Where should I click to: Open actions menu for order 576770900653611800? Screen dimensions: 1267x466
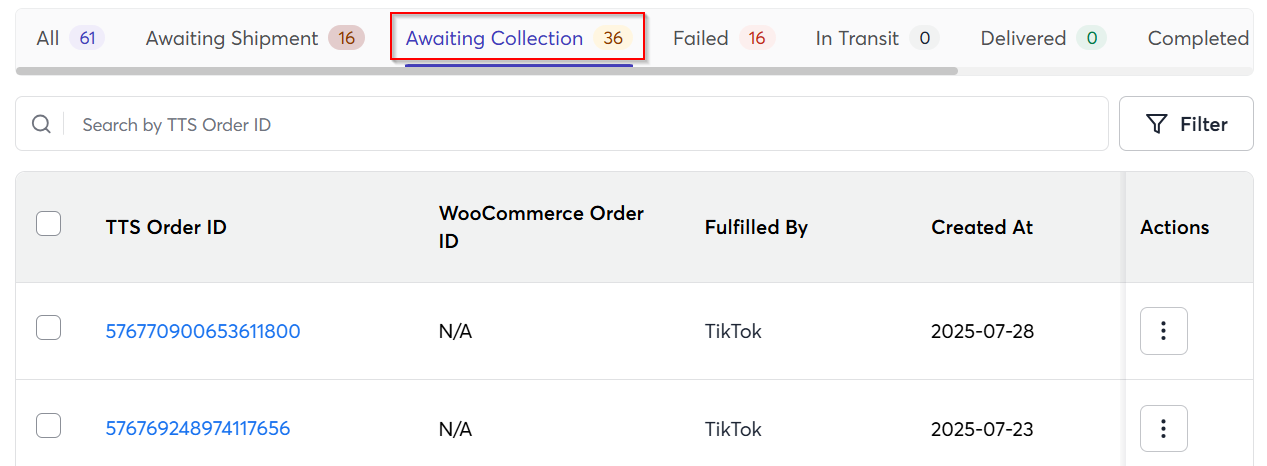point(1163,331)
